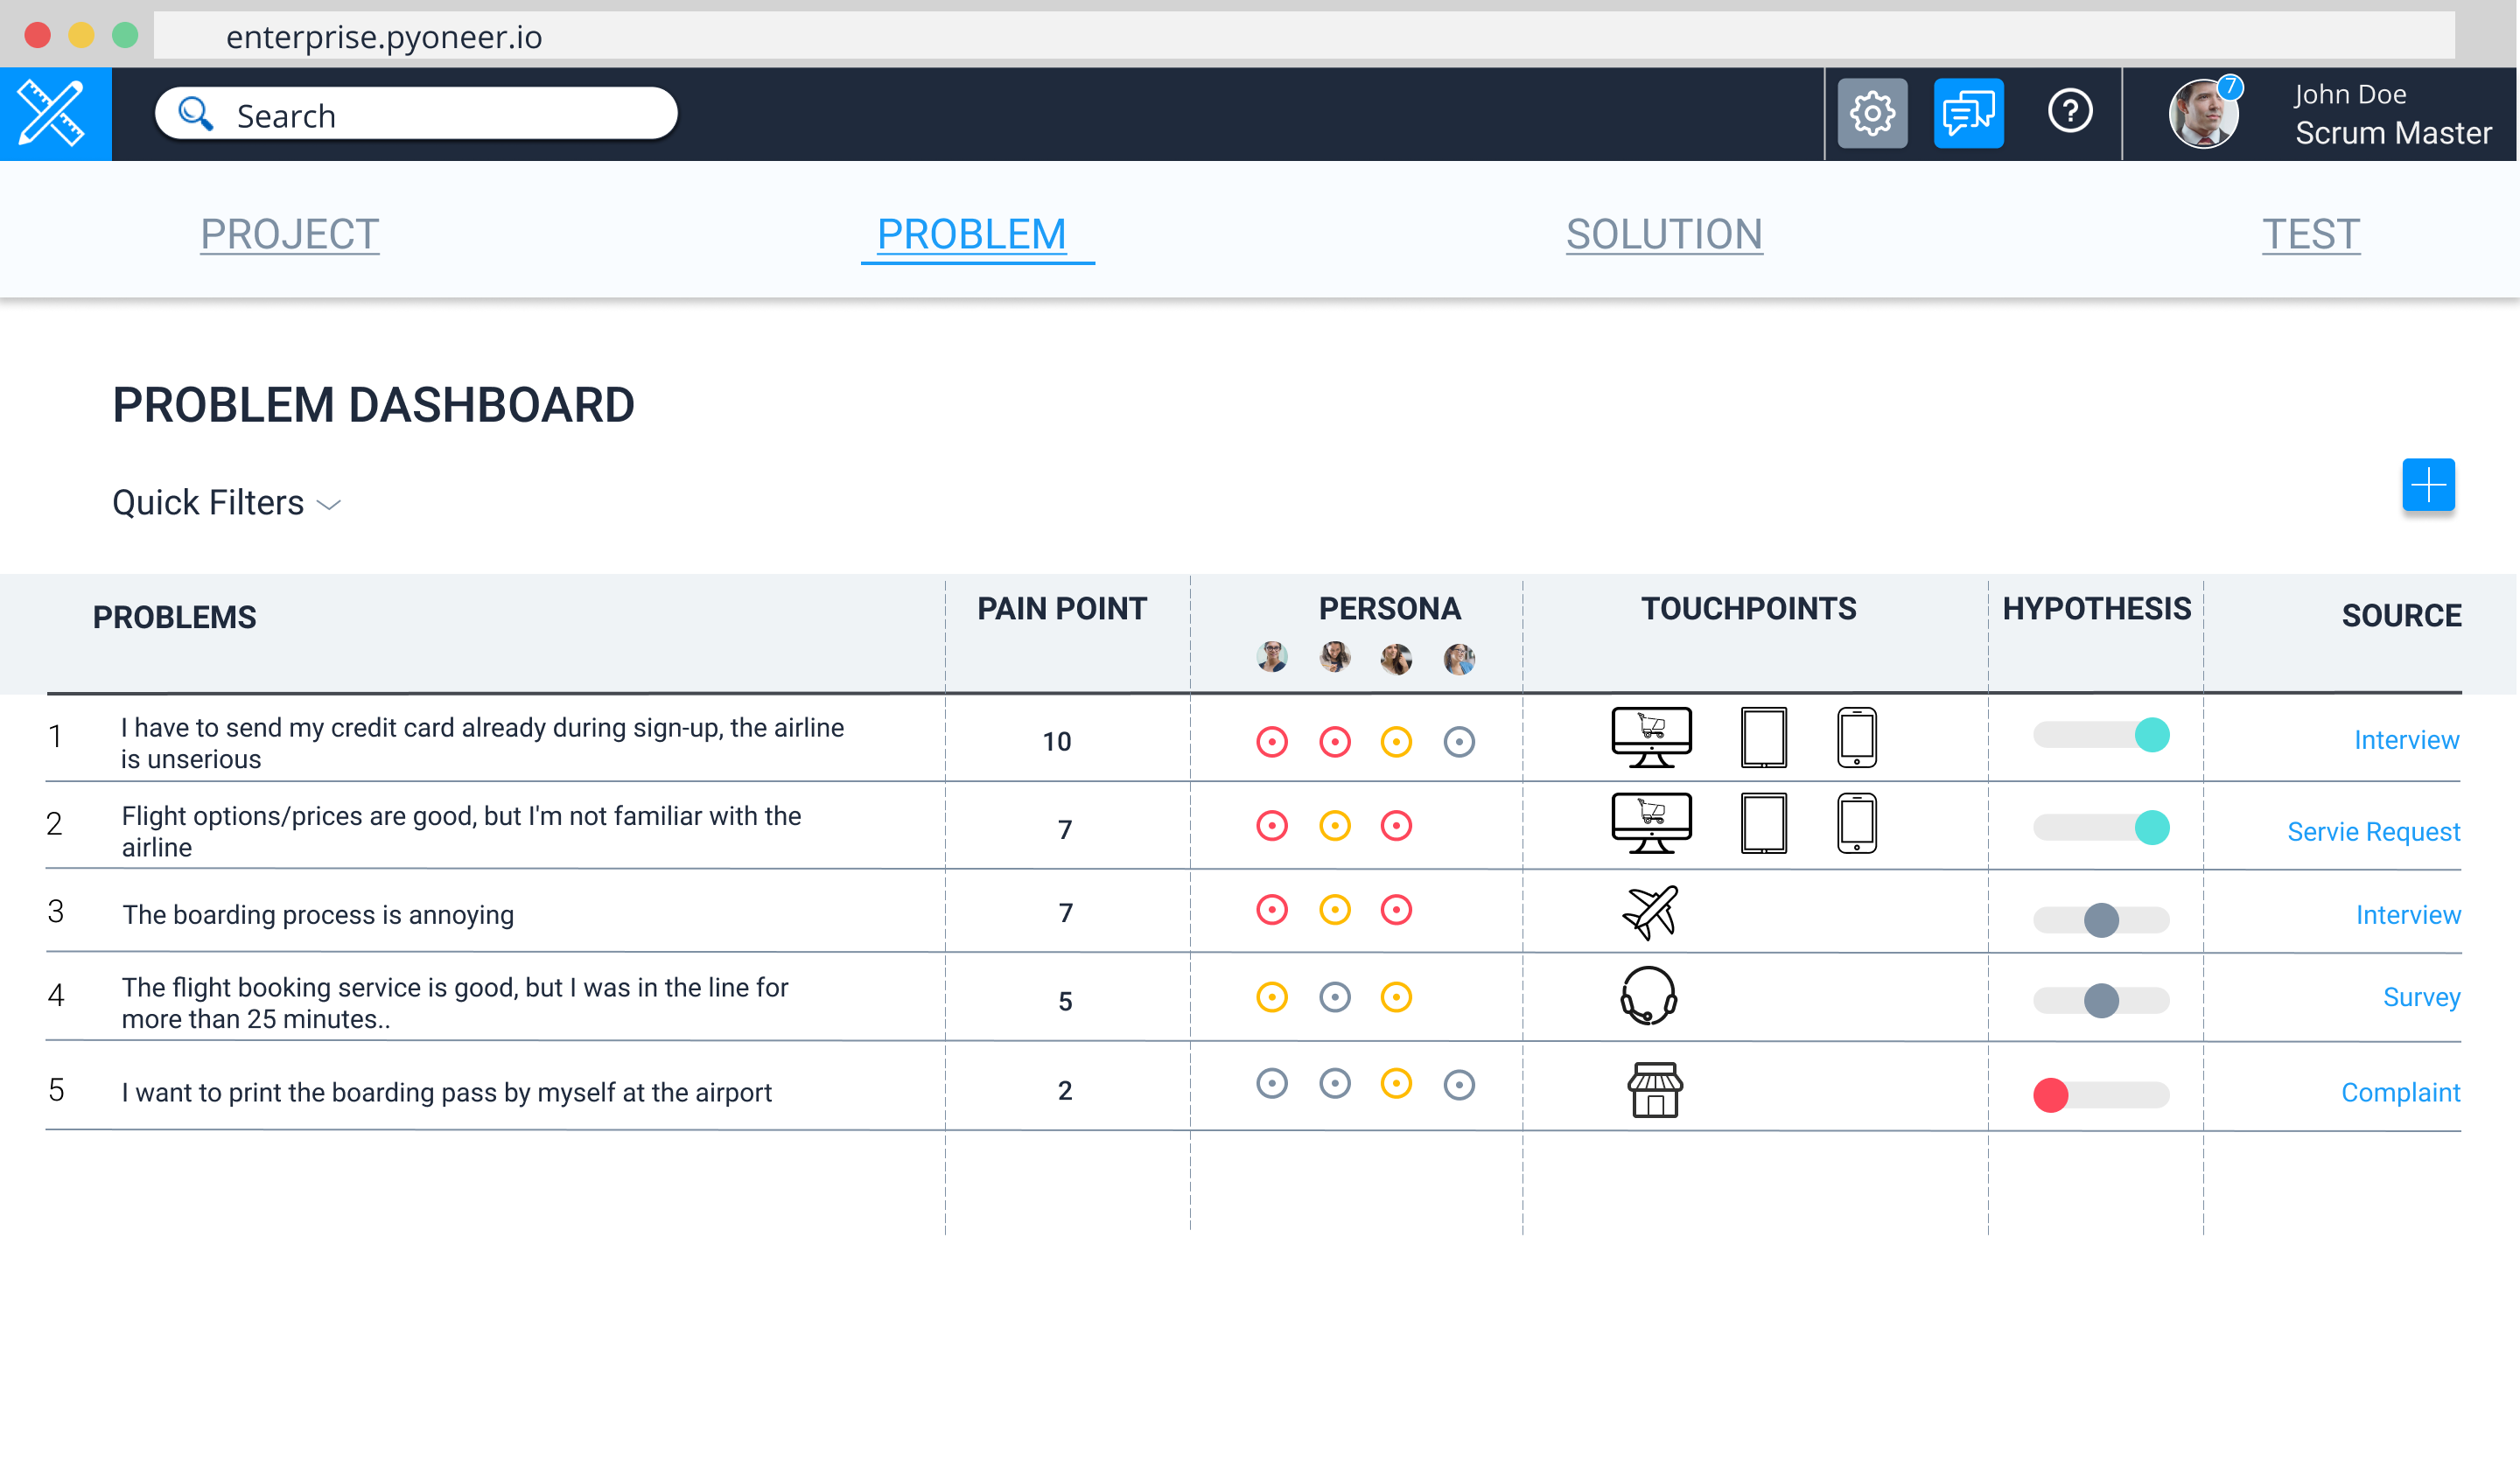Click the headset touchpoint icon in row 4

[x=1647, y=995]
